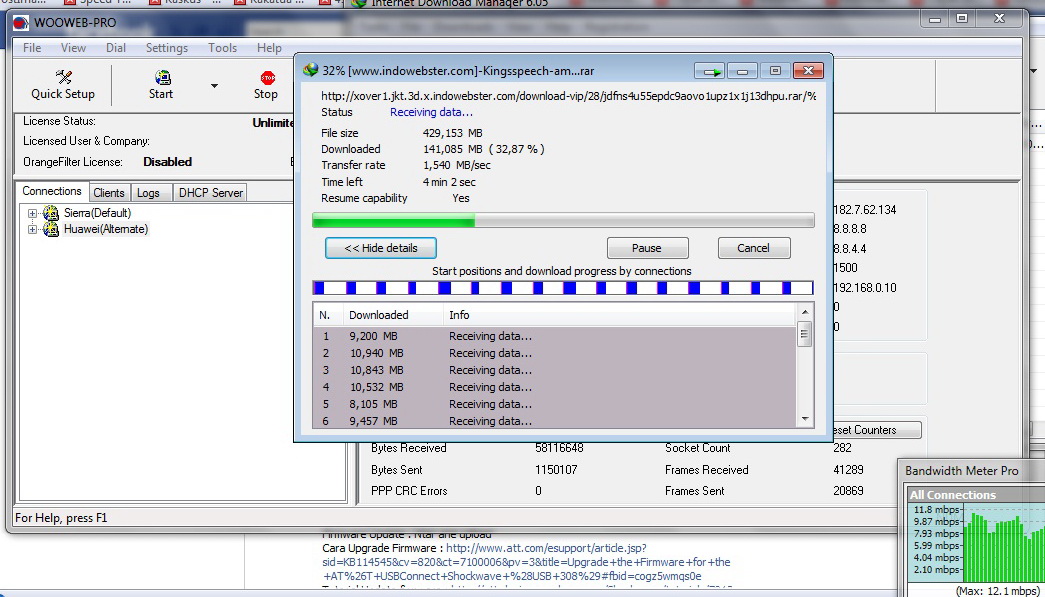Screen dimensions: 1045x597
Task: Click the N. column header
Action: point(327,315)
